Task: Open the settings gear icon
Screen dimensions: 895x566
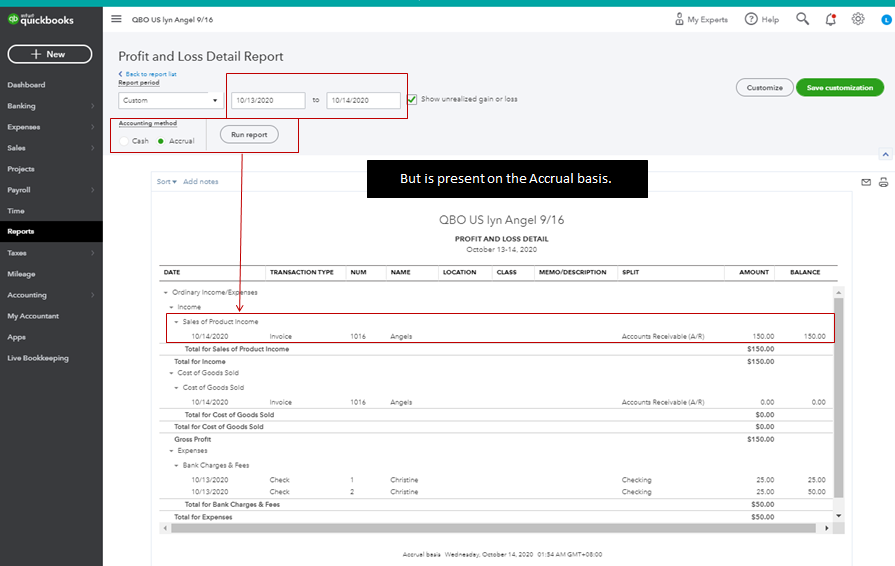Action: click(858, 19)
